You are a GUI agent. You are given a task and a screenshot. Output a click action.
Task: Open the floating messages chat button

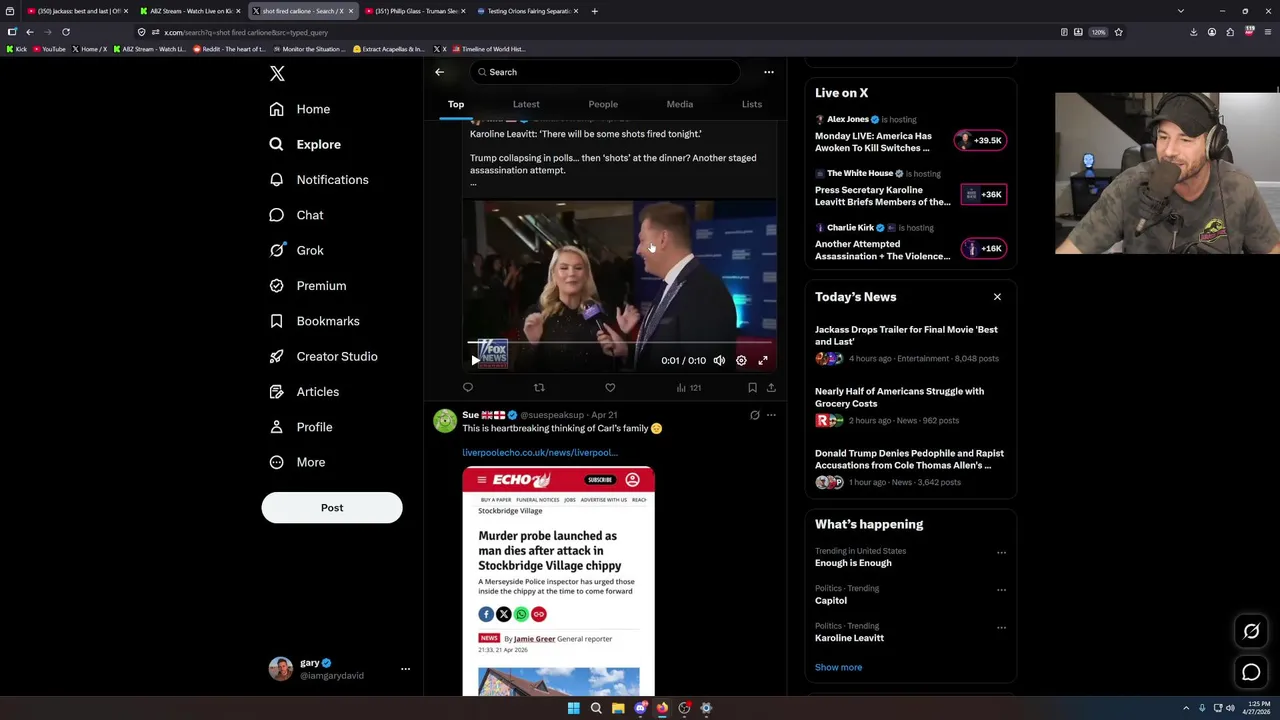[1251, 673]
